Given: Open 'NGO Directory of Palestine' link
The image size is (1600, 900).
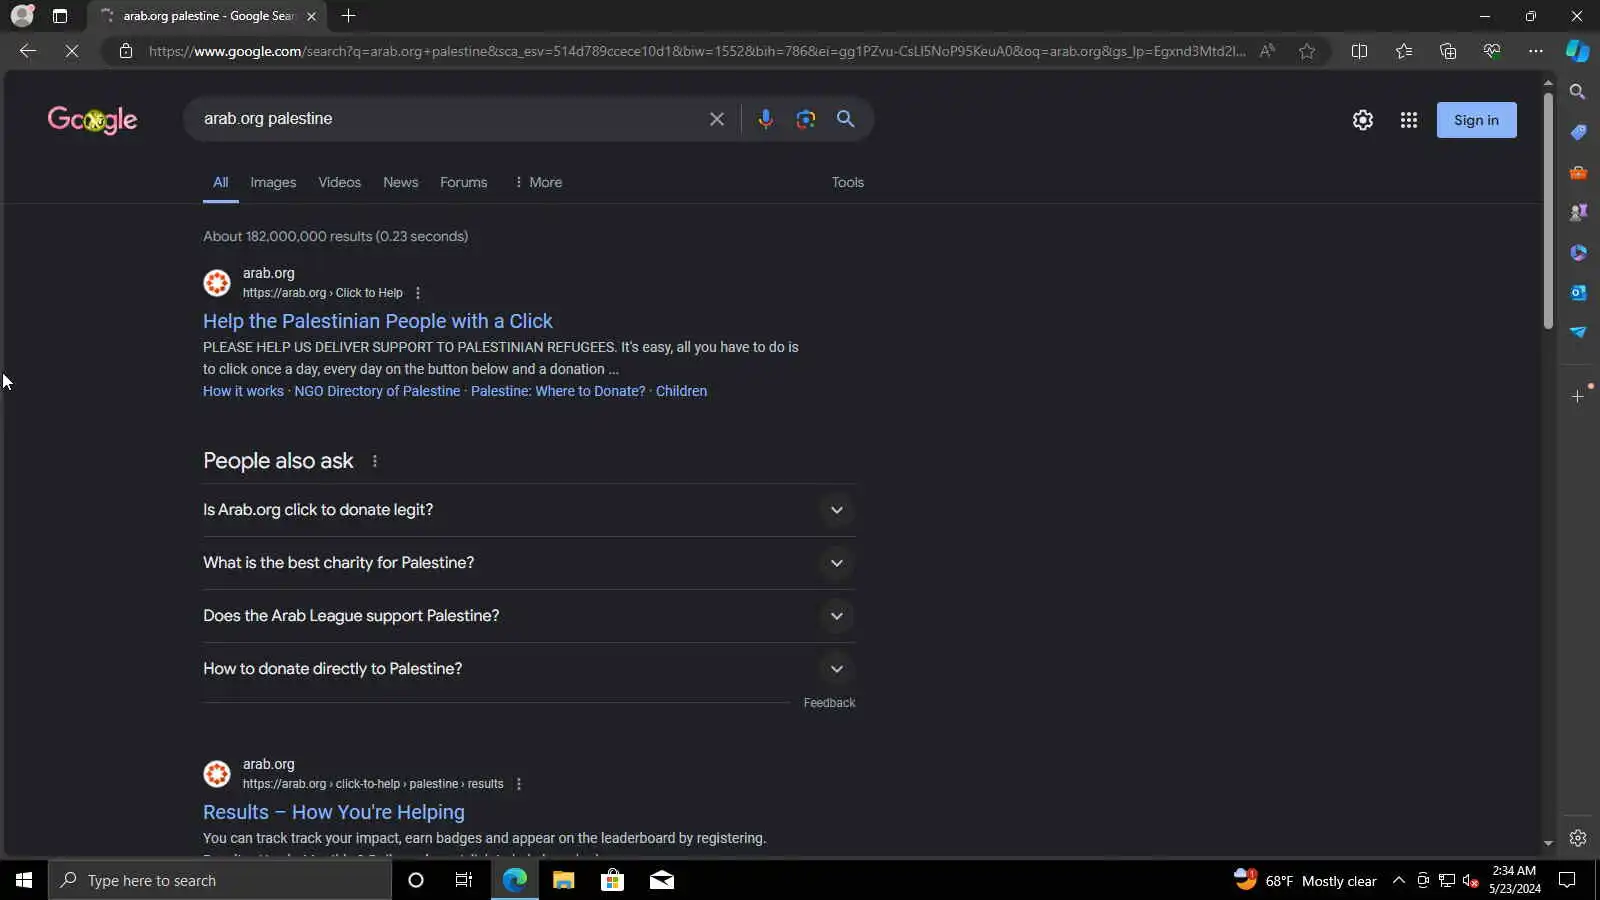Looking at the screenshot, I should pyautogui.click(x=377, y=391).
